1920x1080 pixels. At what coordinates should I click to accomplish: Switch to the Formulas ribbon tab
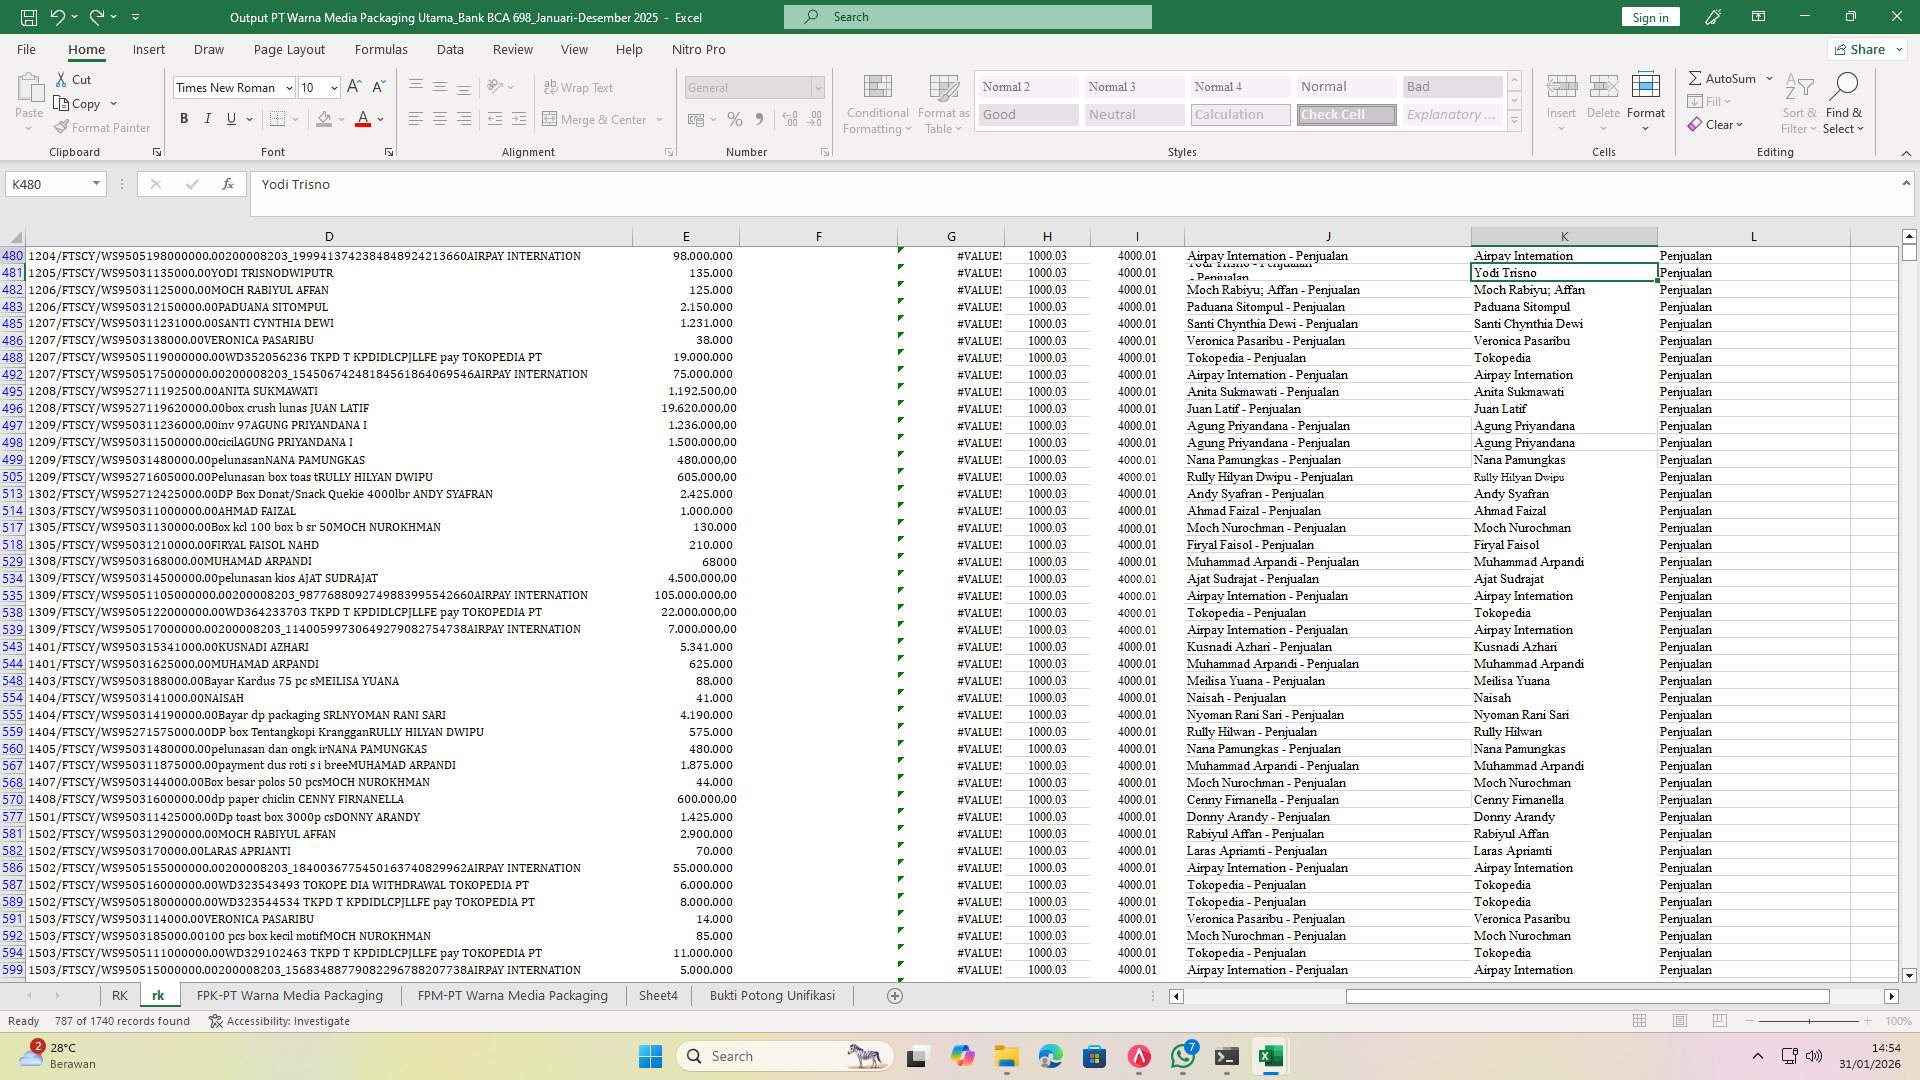tap(381, 49)
